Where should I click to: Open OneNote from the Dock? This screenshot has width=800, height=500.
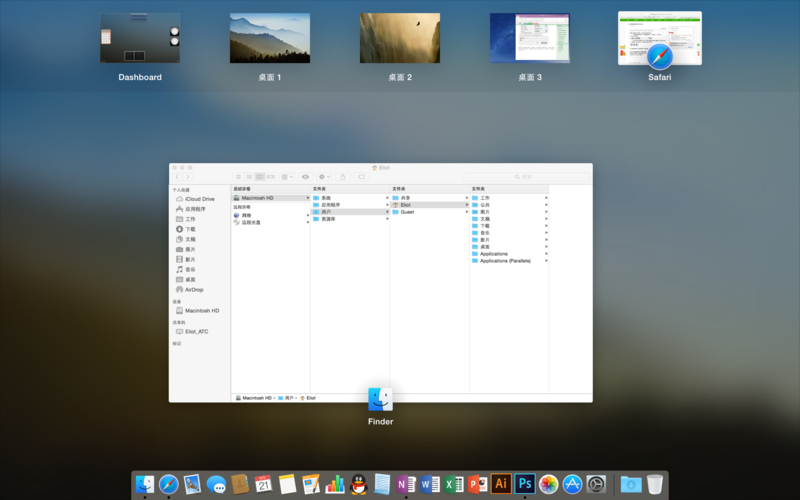tap(406, 484)
